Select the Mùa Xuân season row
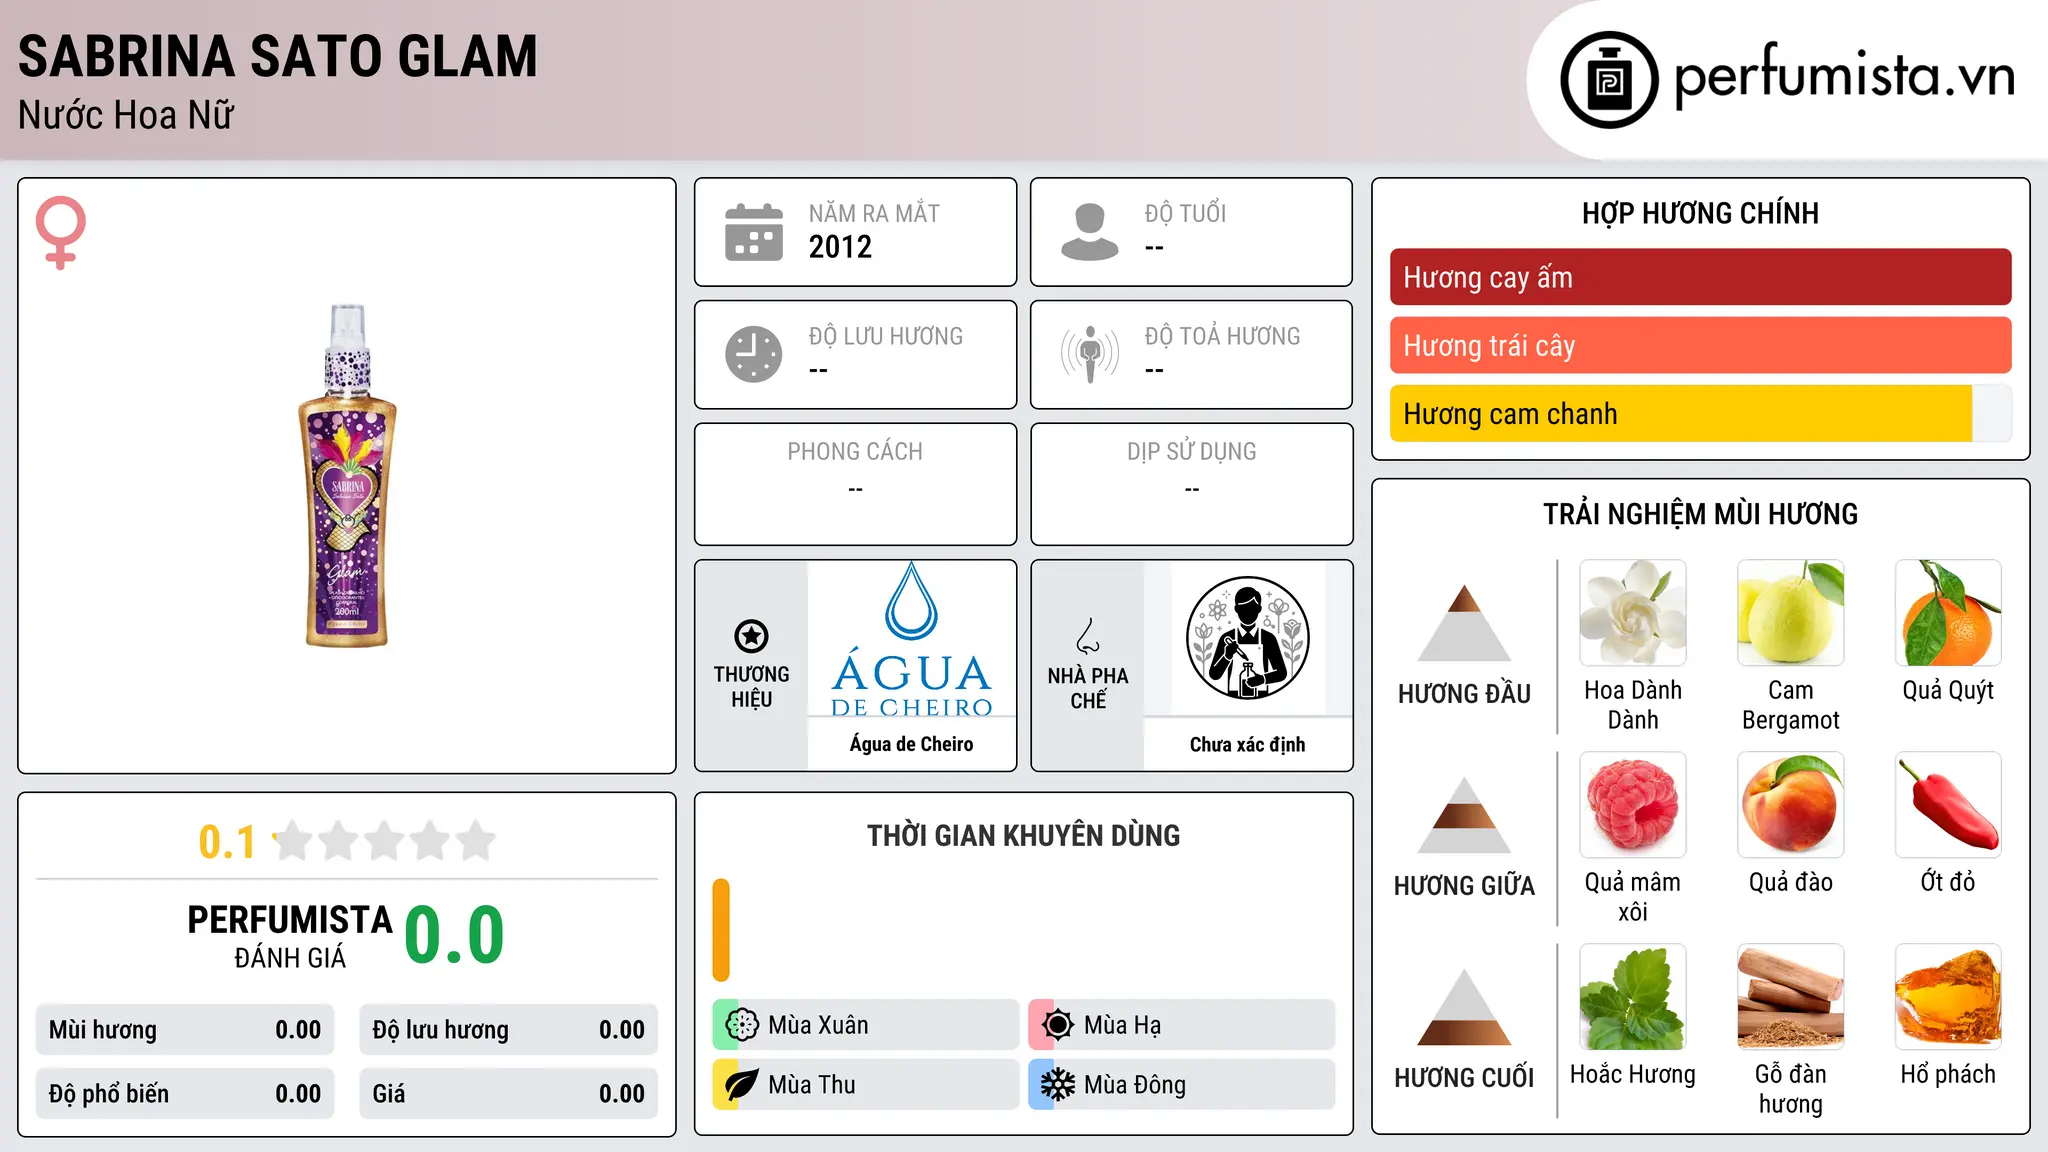This screenshot has height=1152, width=2048. [x=866, y=1025]
